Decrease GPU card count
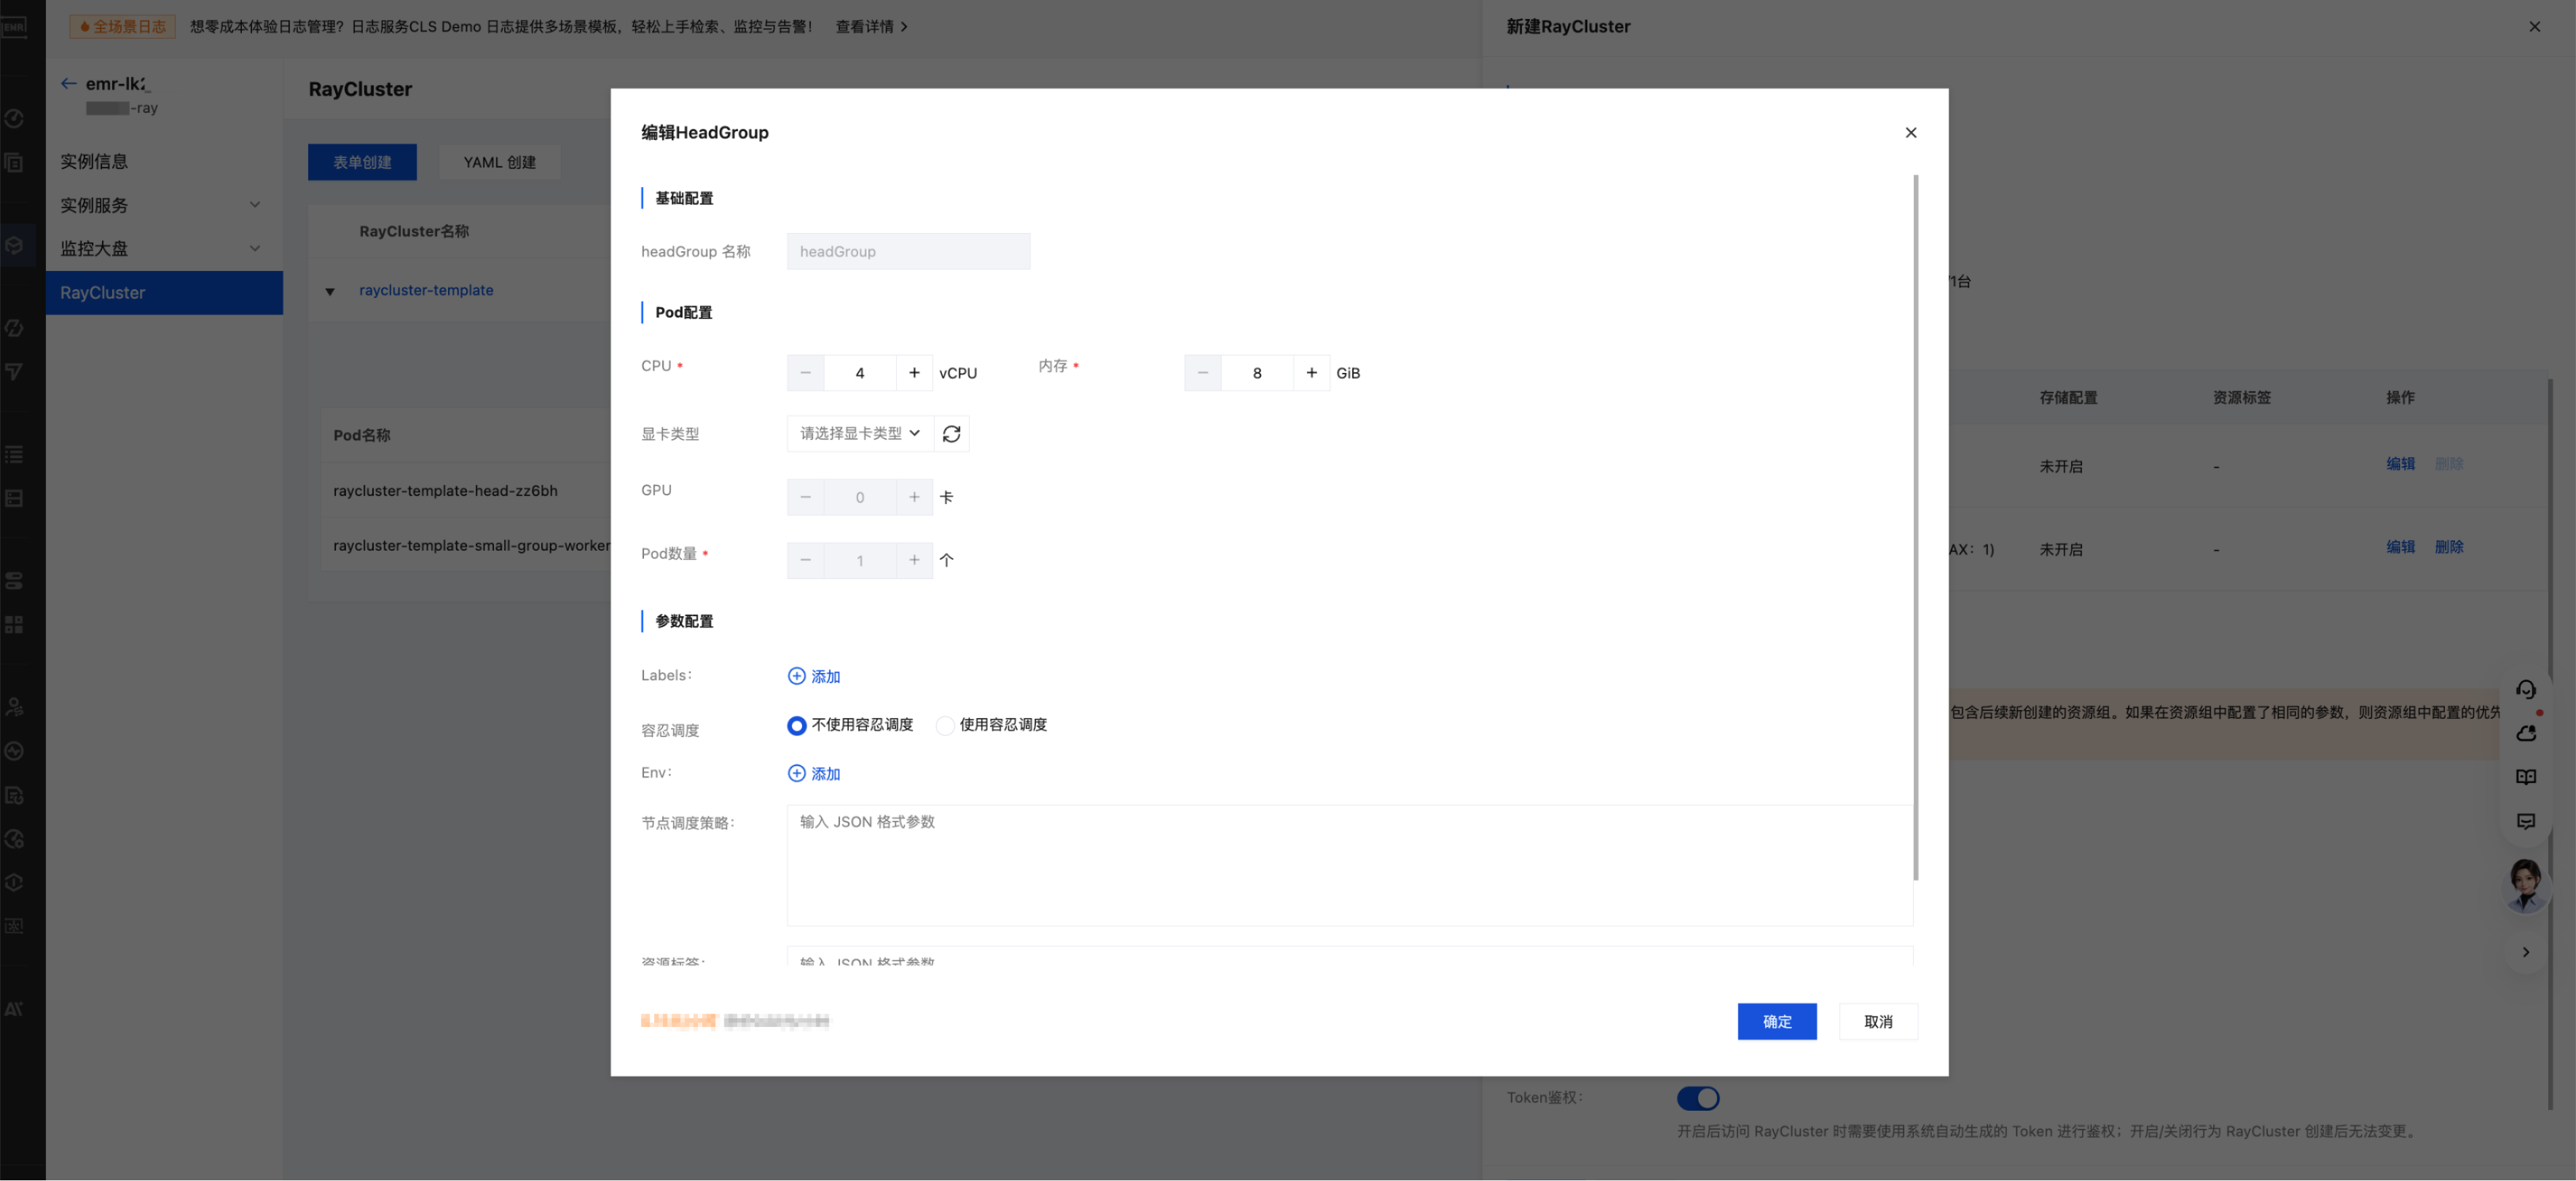The width and height of the screenshot is (2576, 1181). (x=805, y=497)
